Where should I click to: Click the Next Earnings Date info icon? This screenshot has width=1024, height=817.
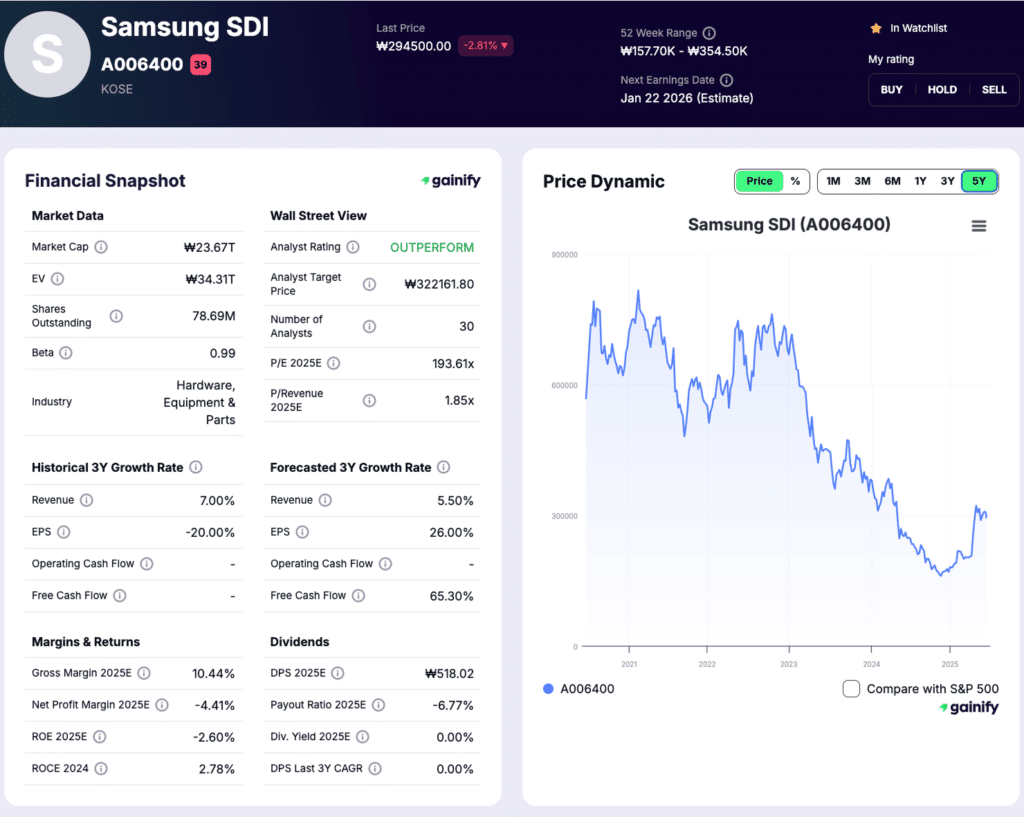tap(727, 80)
